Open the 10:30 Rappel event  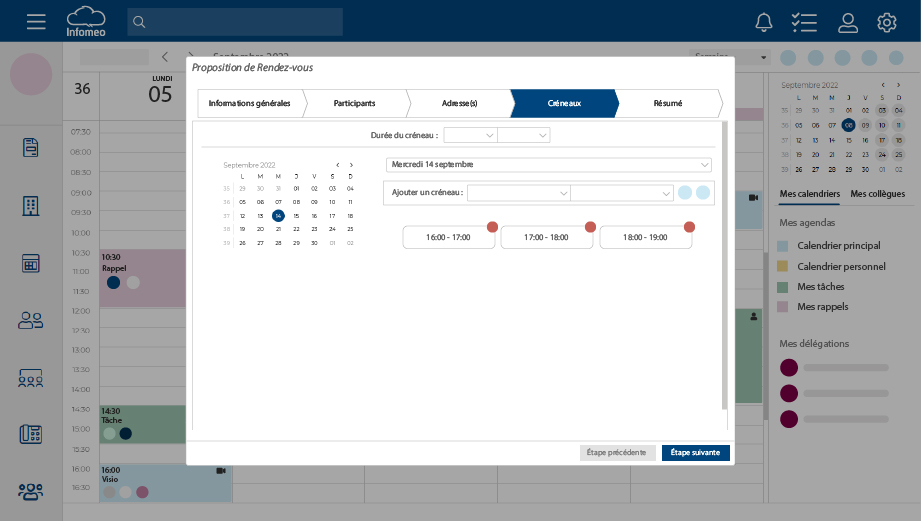click(x=143, y=278)
